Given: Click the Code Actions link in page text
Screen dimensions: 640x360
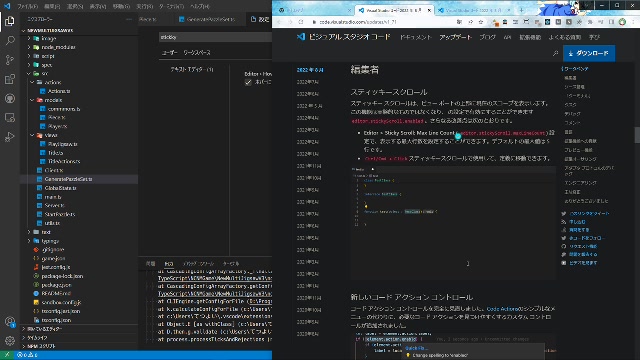Looking at the screenshot, I should point(502,309).
